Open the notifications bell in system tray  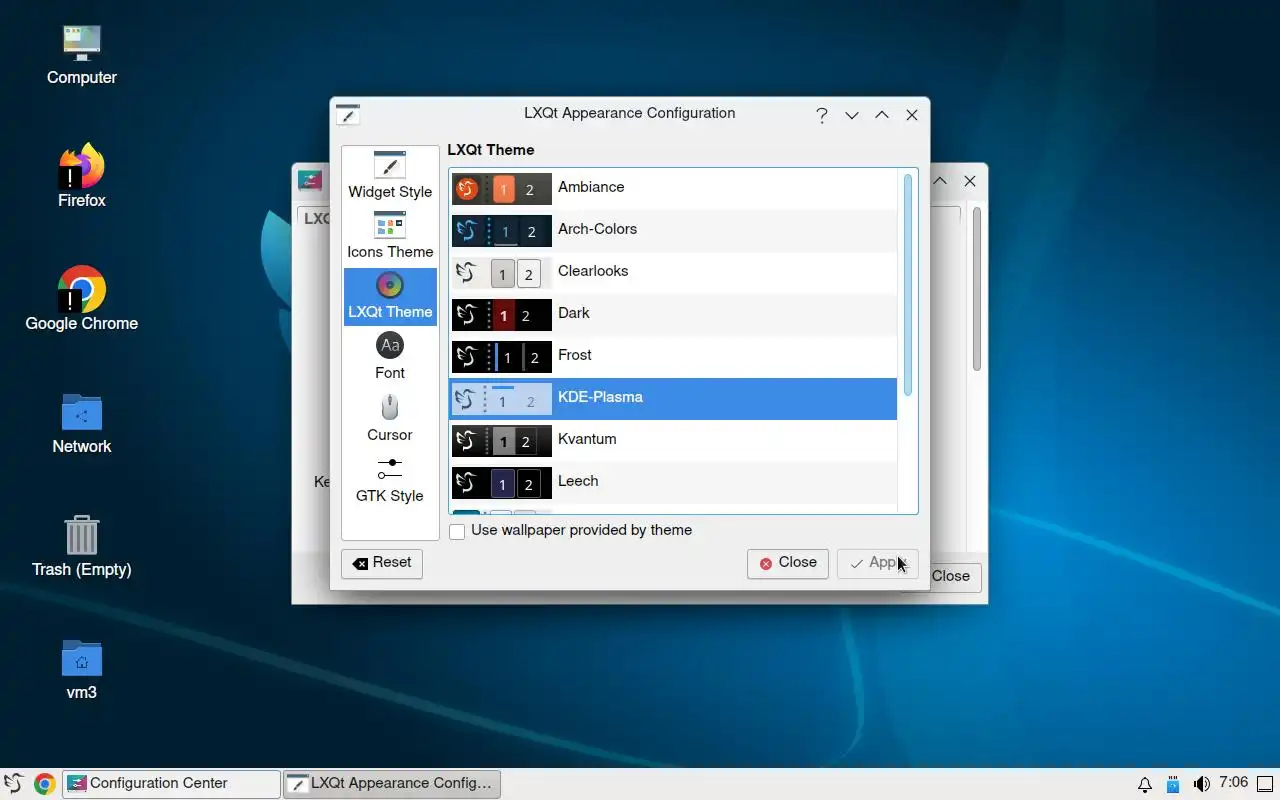(1145, 784)
